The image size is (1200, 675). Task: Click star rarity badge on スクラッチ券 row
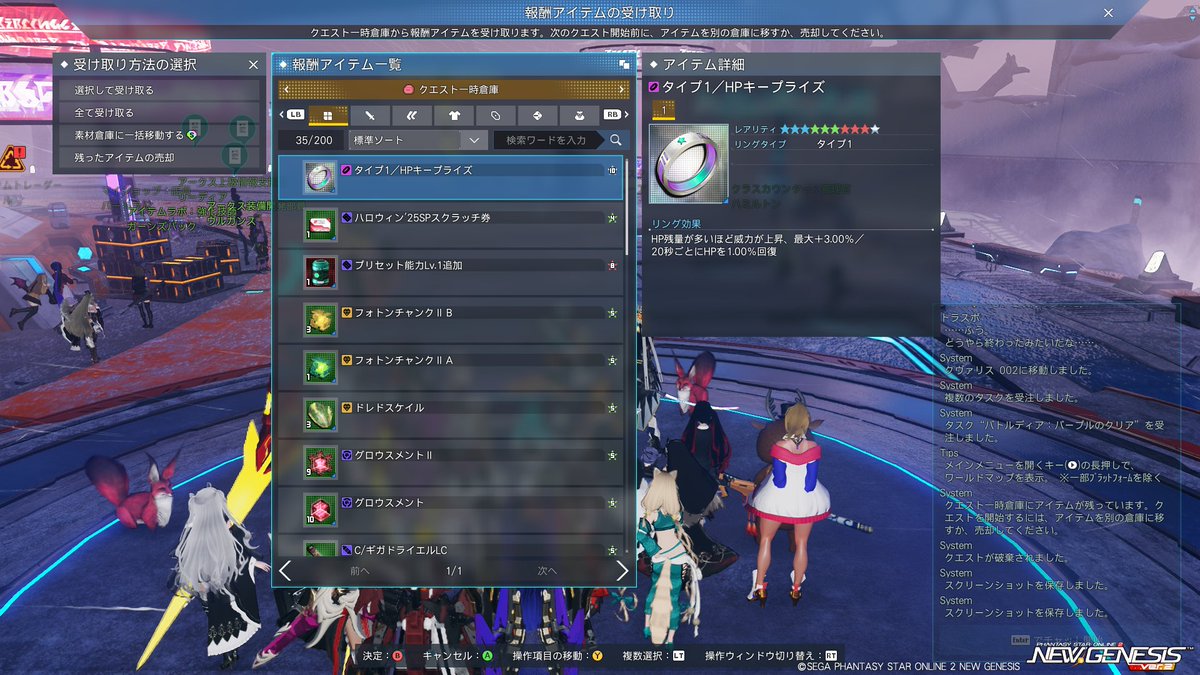[612, 218]
